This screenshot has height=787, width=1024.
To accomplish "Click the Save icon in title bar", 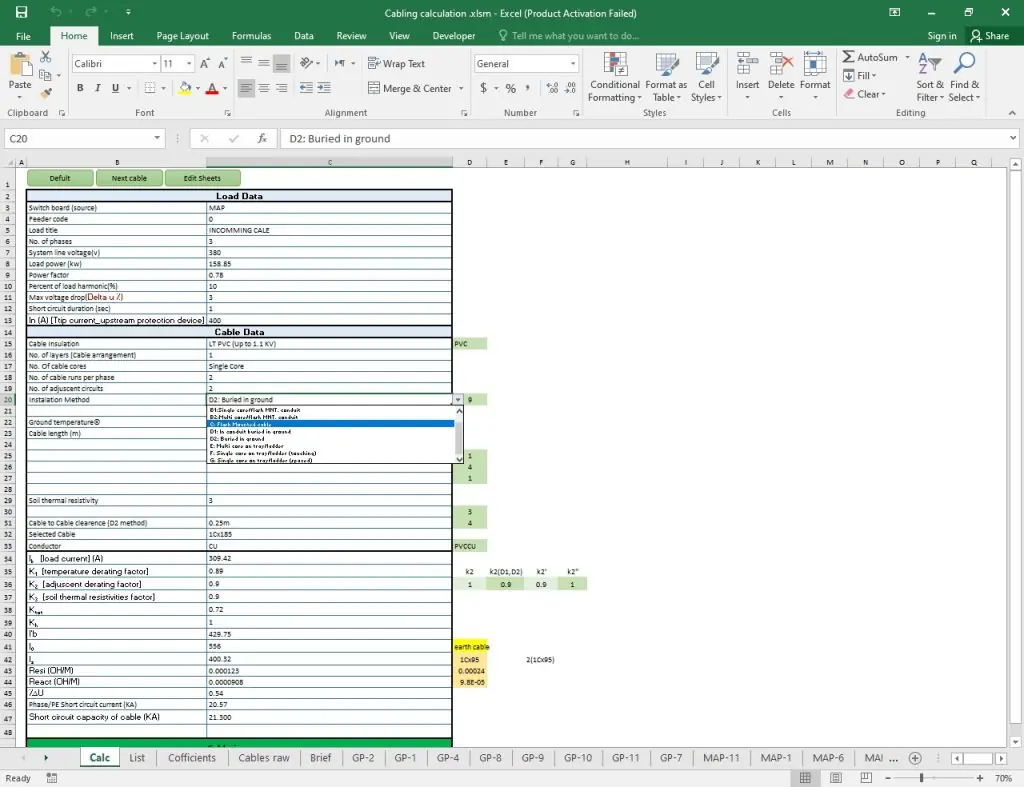I will [21, 13].
